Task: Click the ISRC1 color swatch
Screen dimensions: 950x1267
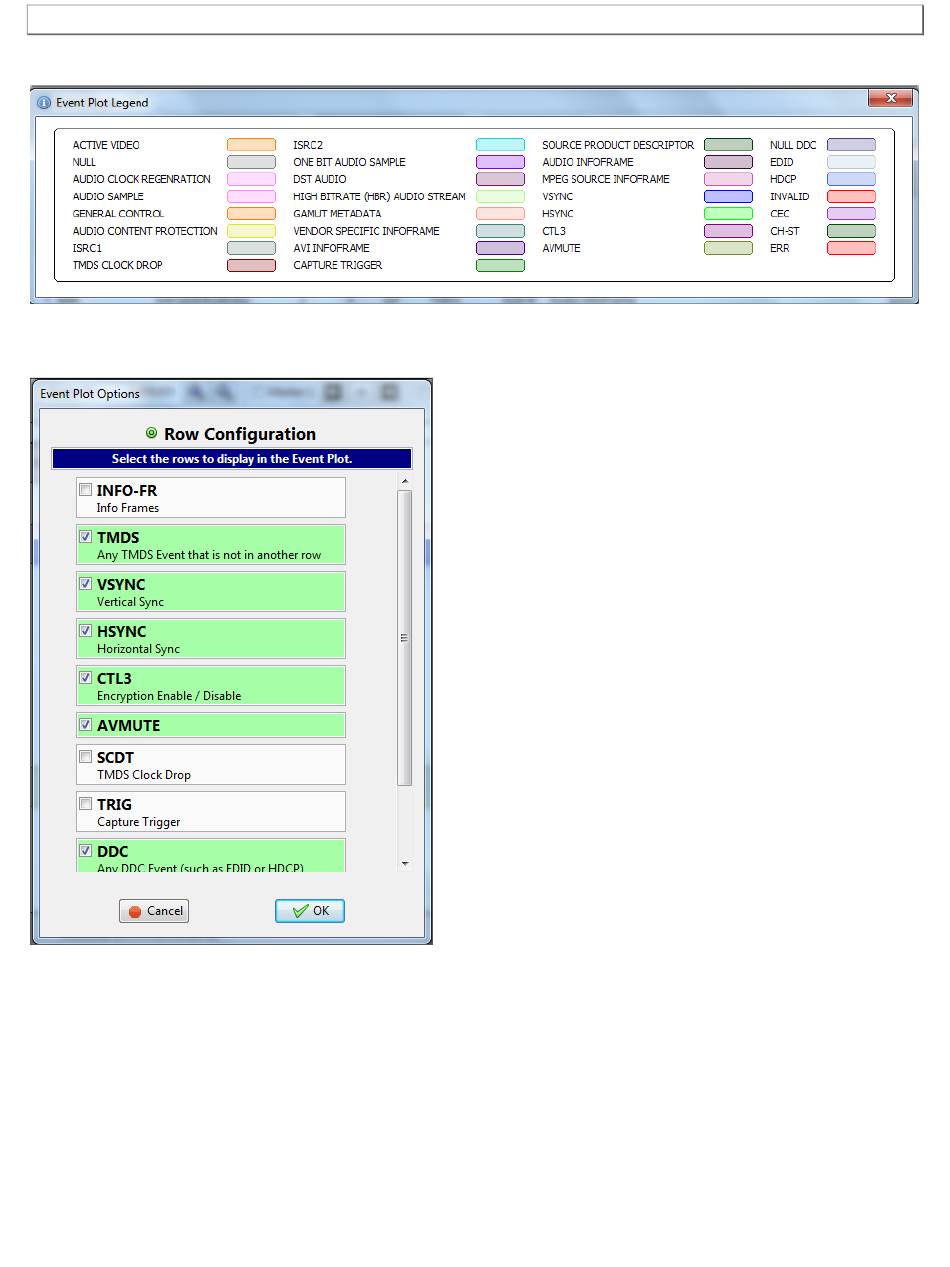Action: tap(251, 248)
